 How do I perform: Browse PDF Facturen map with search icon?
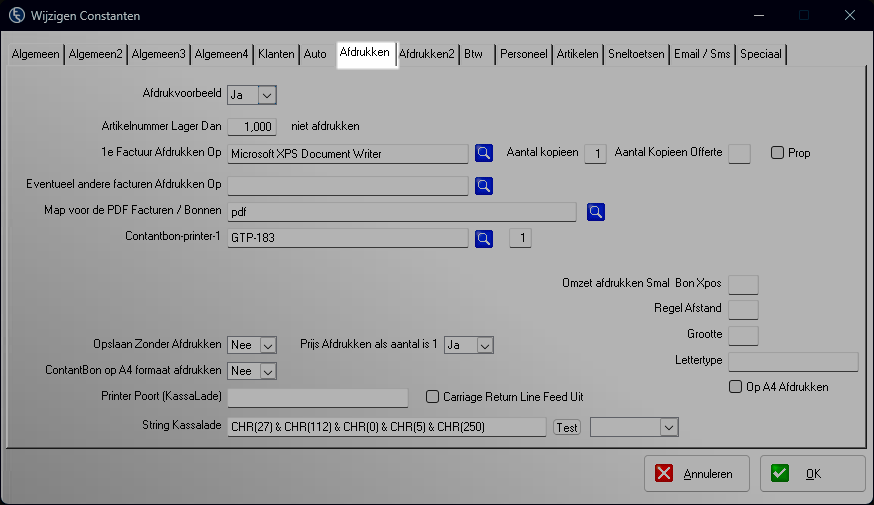coord(596,211)
